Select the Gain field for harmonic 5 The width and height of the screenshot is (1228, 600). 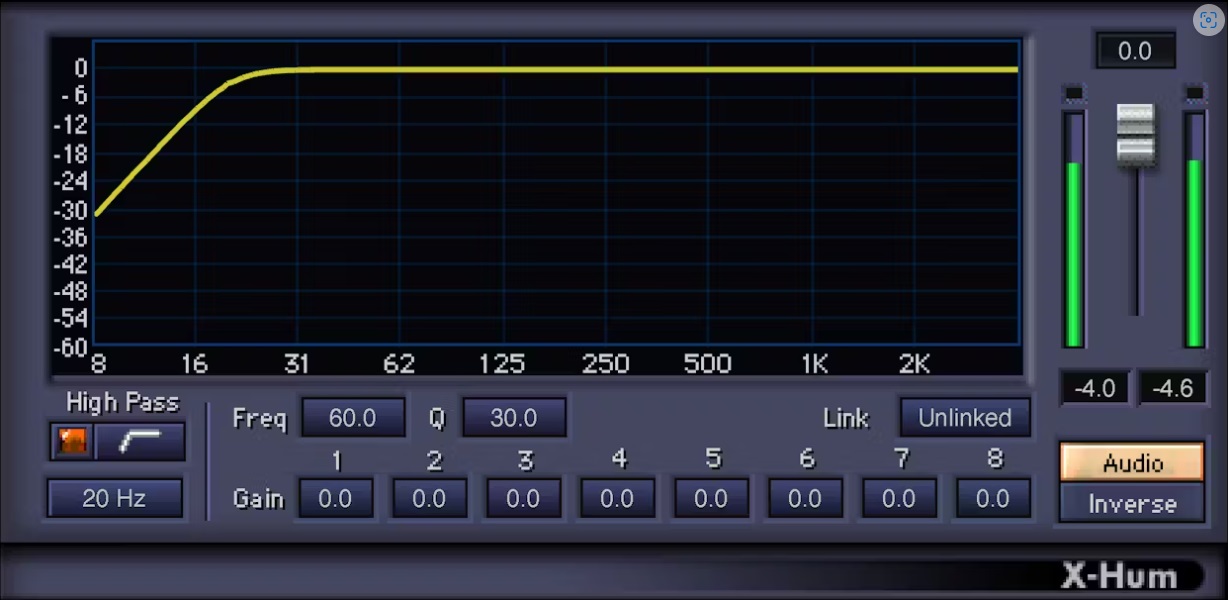coord(711,498)
